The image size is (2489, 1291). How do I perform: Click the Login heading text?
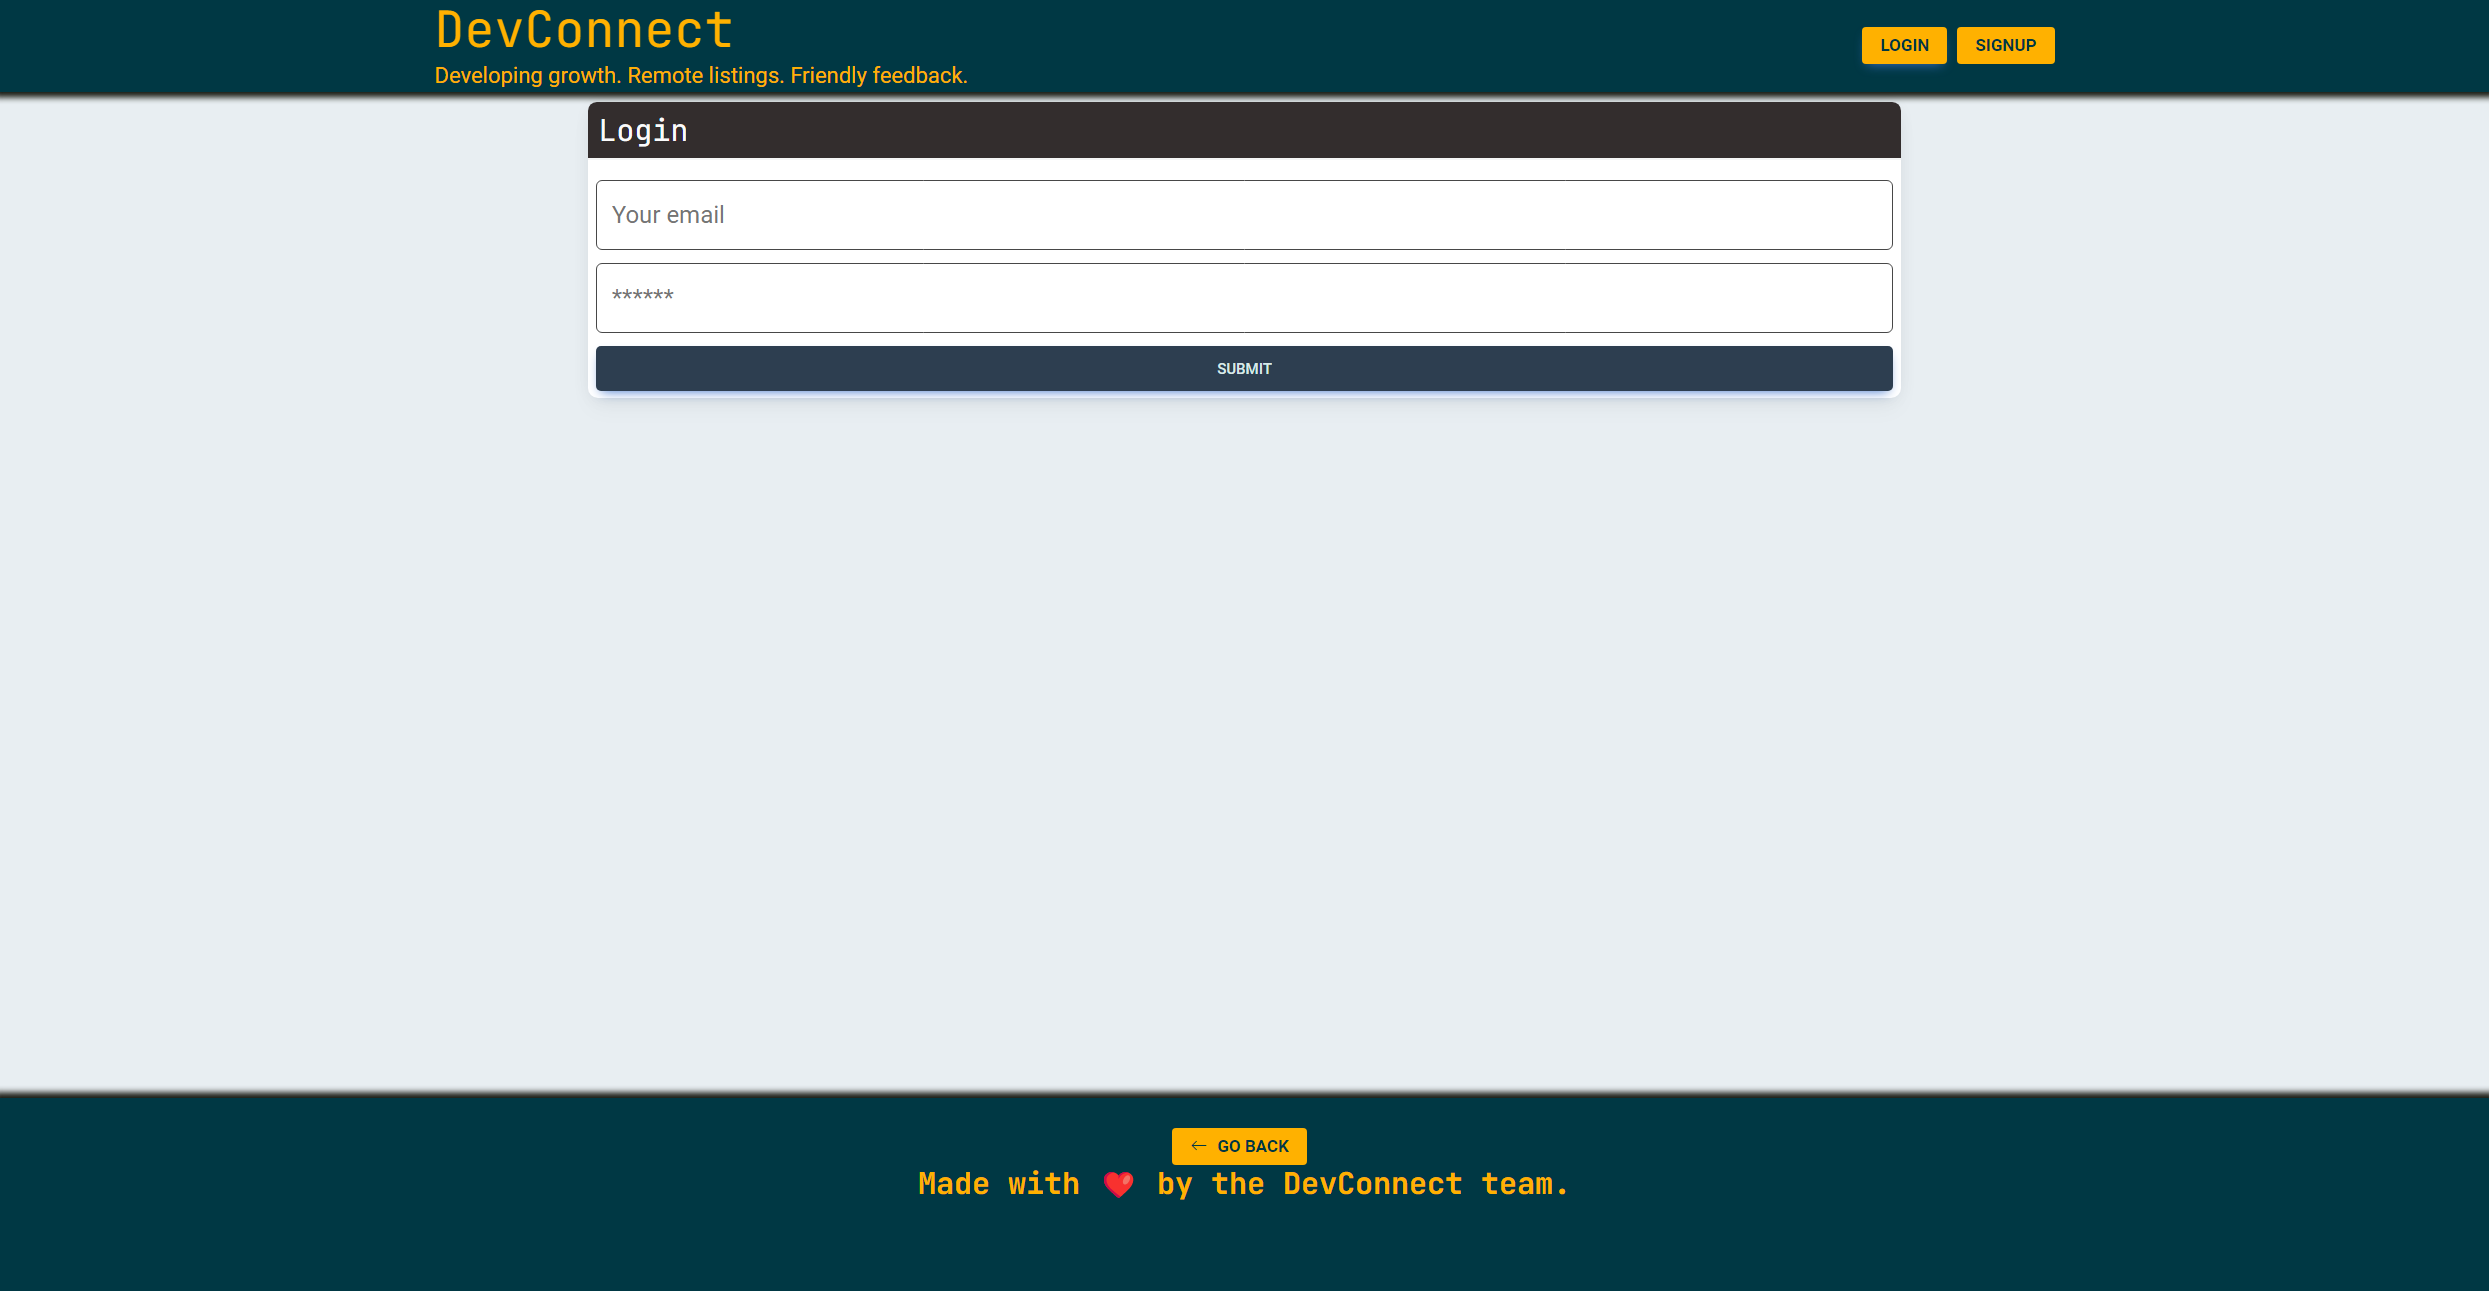643,130
